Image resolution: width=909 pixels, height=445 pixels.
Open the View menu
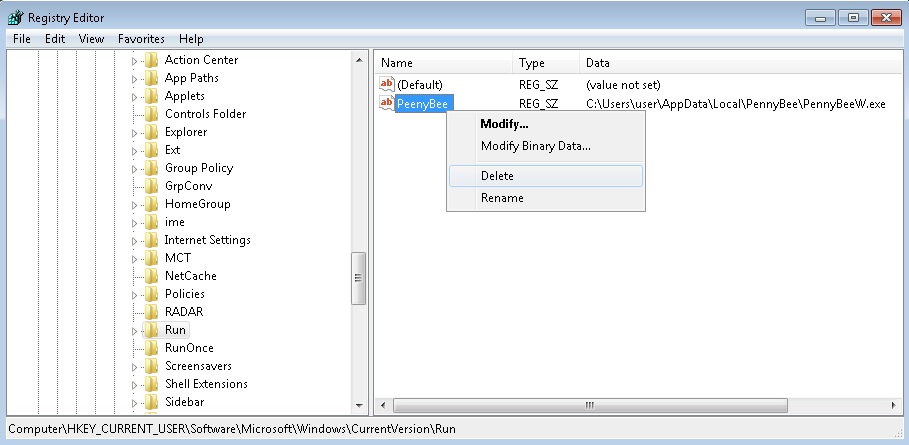[92, 39]
